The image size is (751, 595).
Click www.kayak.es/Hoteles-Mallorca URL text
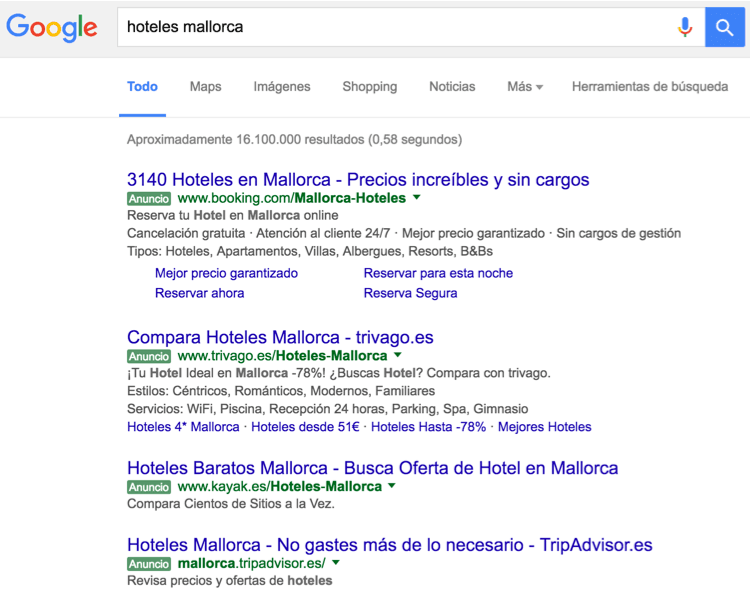tap(279, 487)
